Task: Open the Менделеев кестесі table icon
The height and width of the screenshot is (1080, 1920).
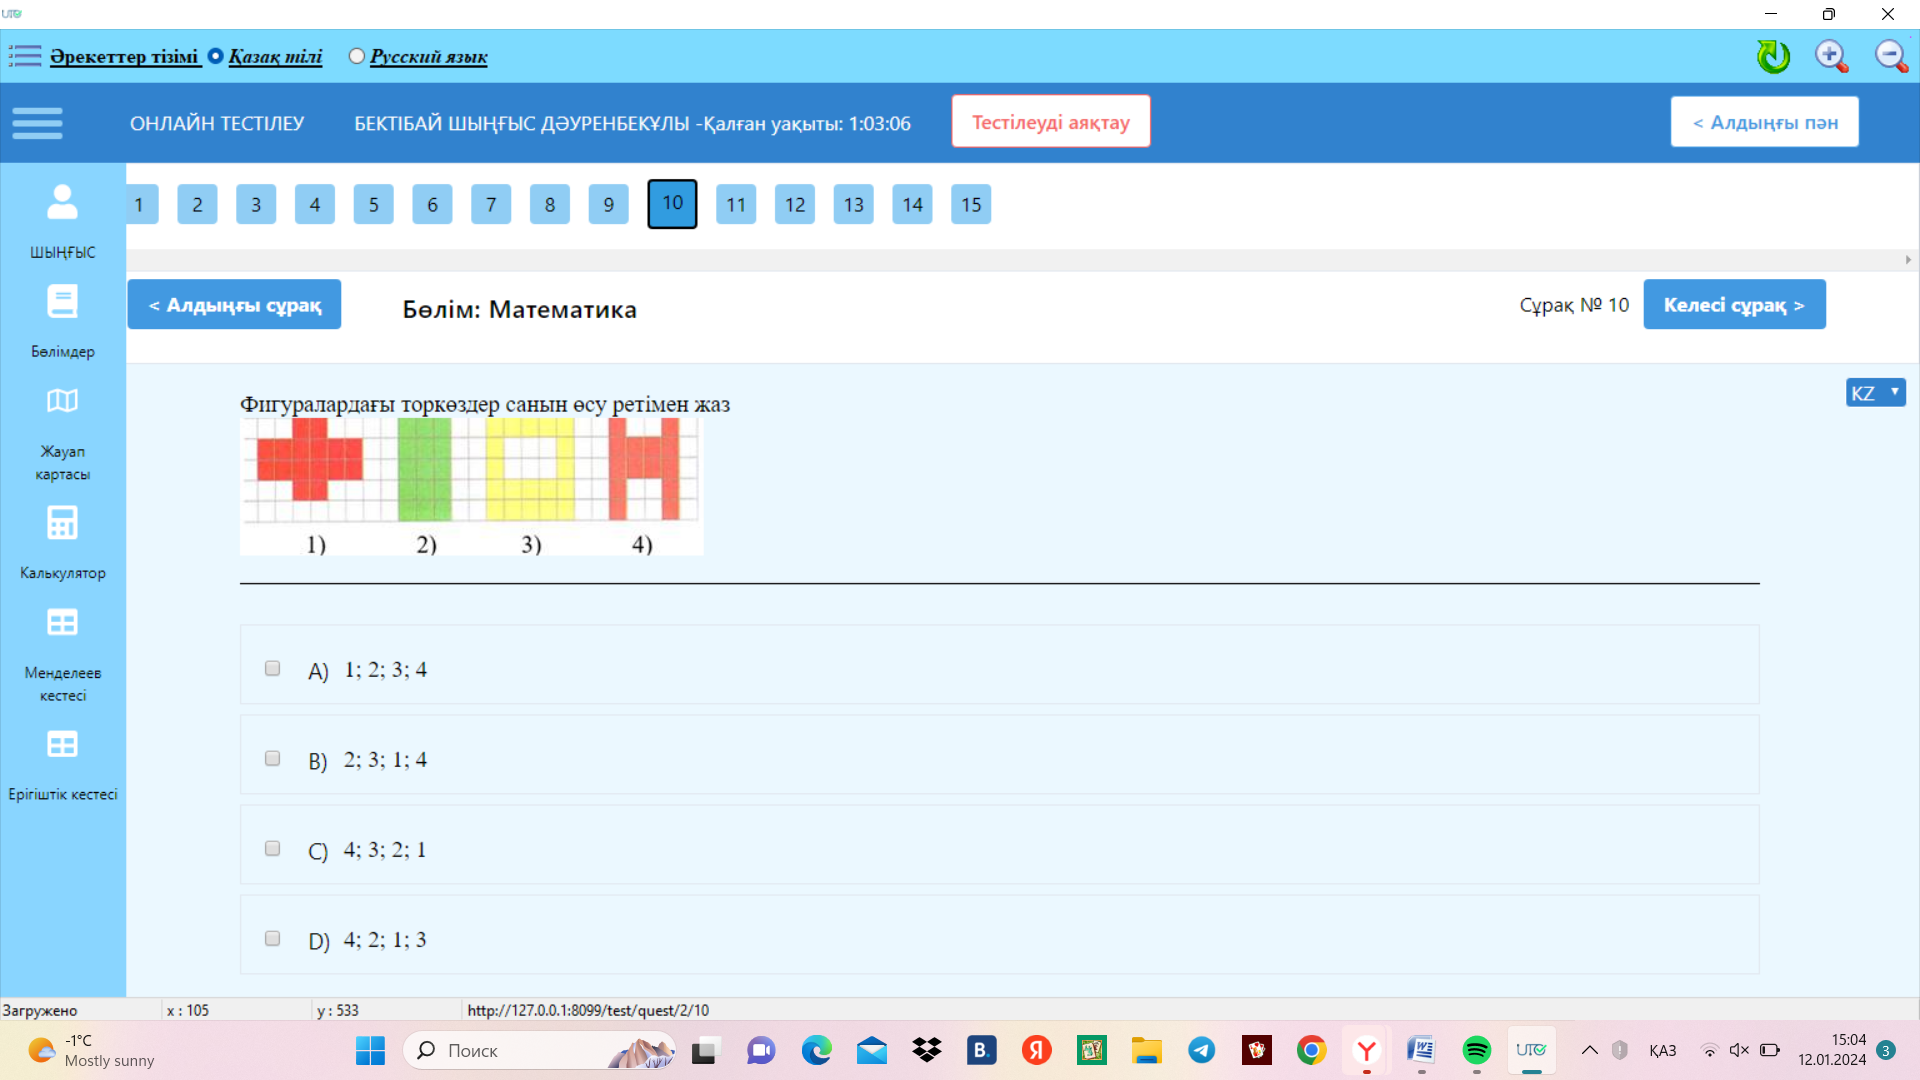Action: (x=62, y=623)
